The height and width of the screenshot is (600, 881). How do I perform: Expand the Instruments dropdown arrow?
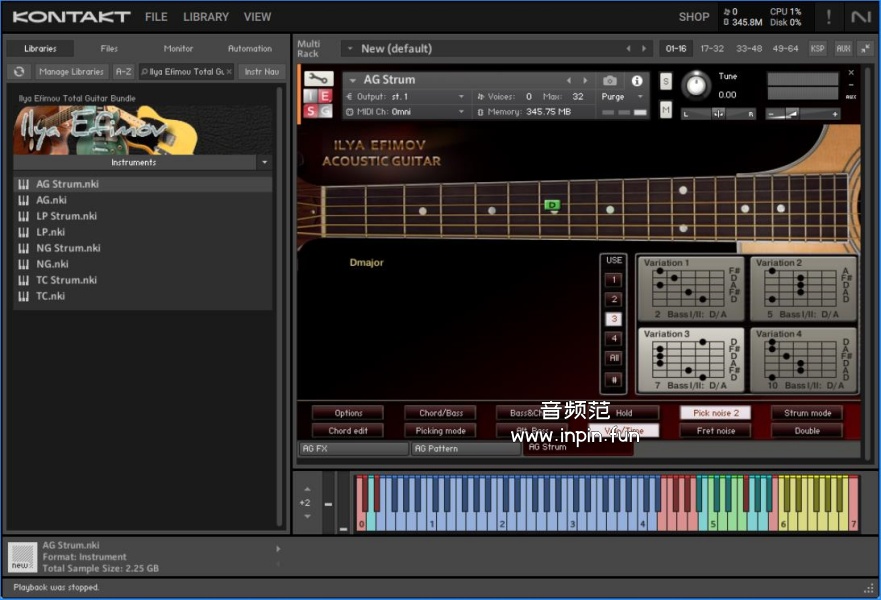[x=264, y=162]
